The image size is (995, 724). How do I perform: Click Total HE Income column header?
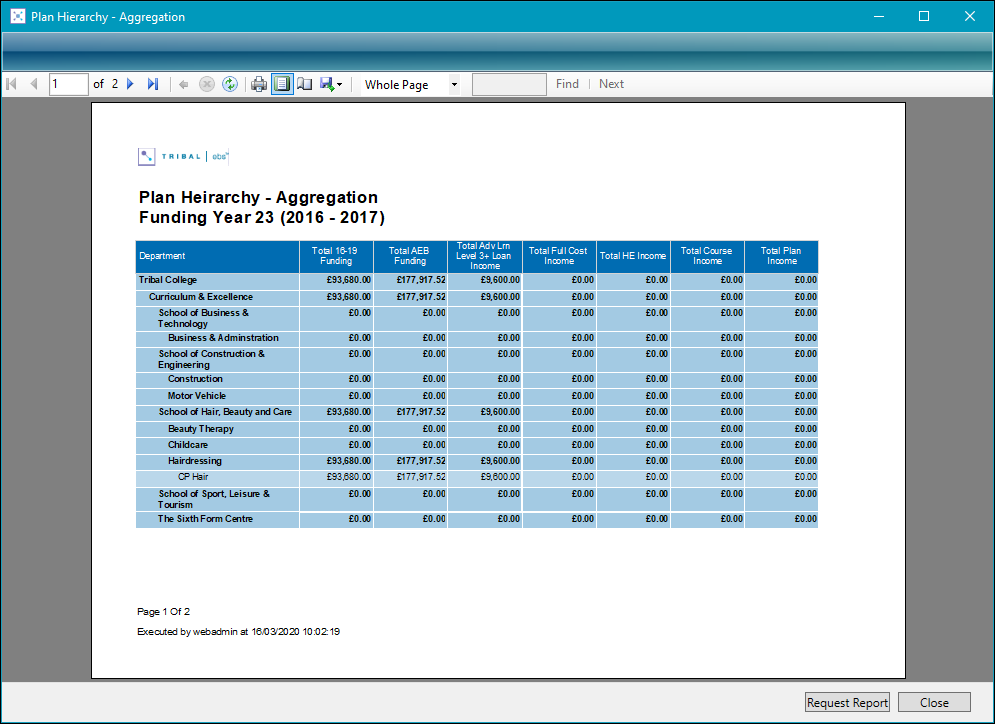633,256
